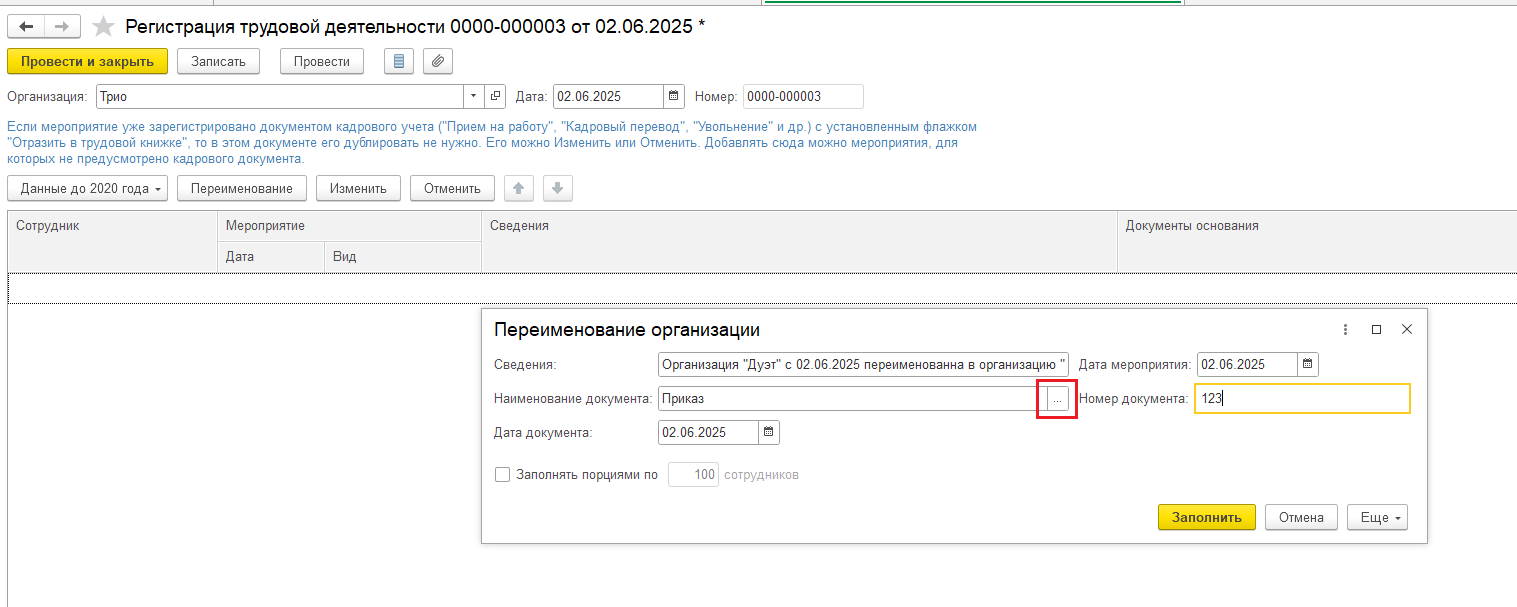Click Провести и закрыть

(x=87, y=62)
